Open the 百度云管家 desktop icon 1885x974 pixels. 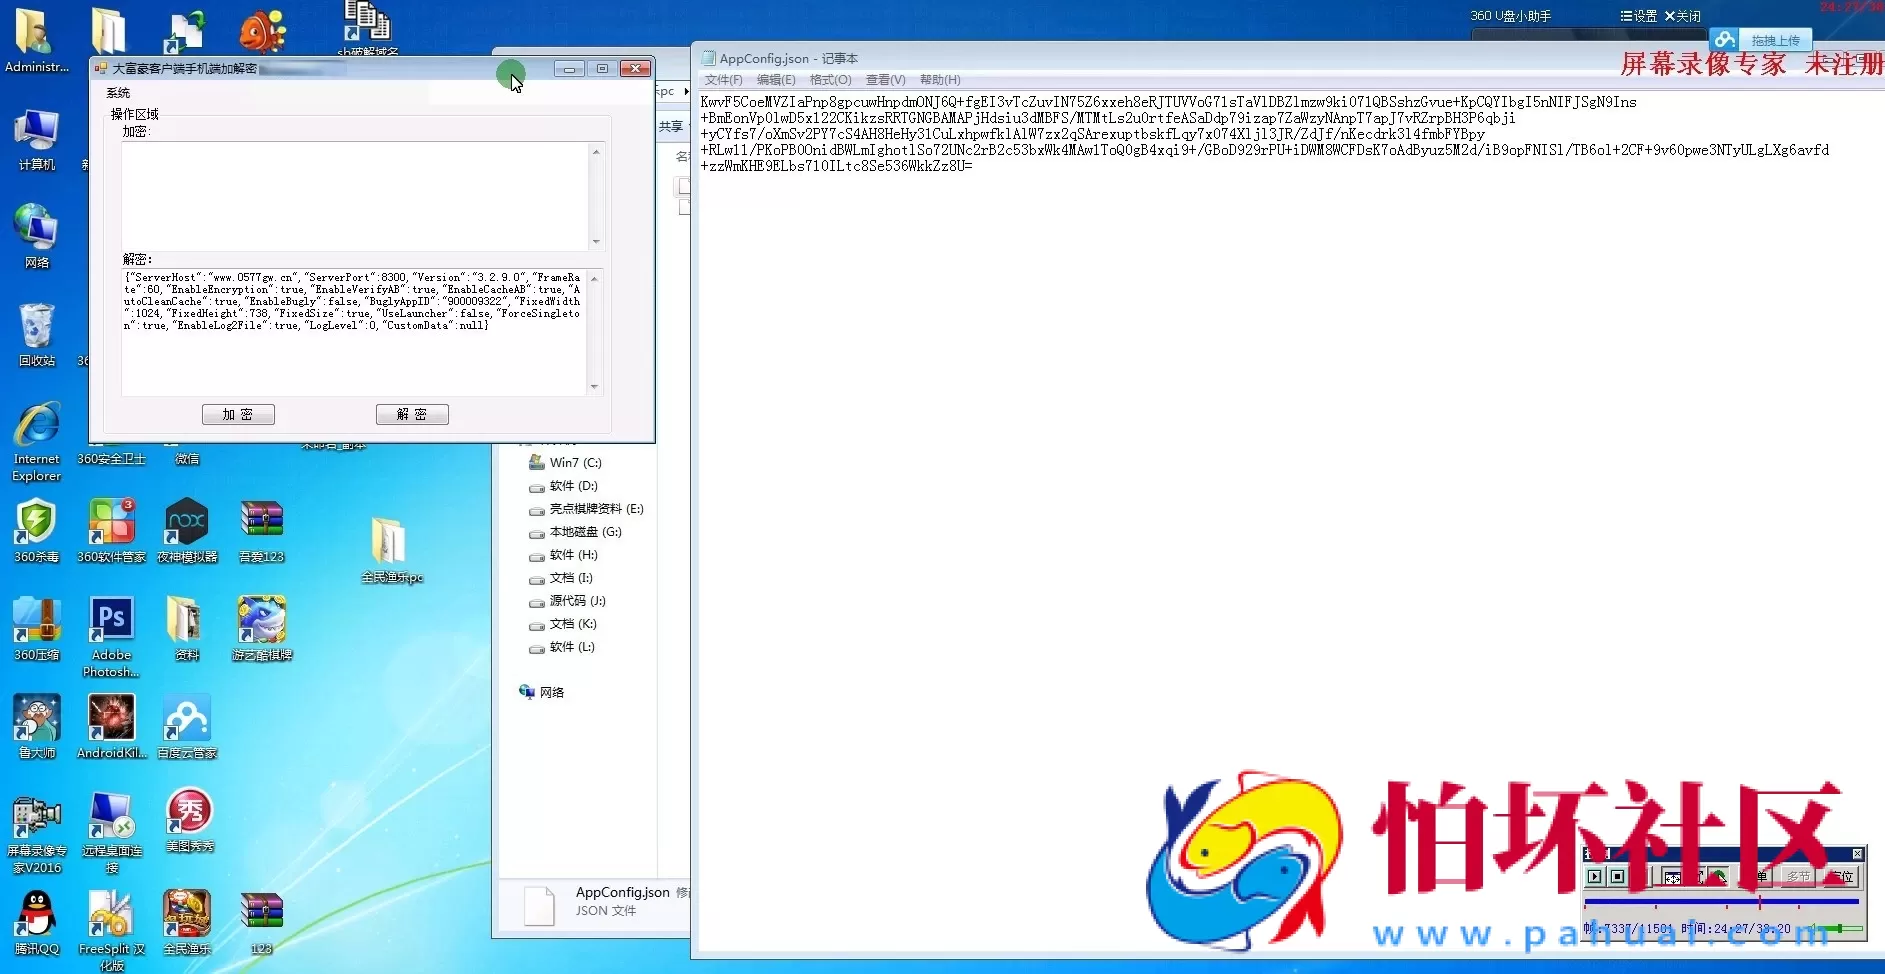point(187,721)
